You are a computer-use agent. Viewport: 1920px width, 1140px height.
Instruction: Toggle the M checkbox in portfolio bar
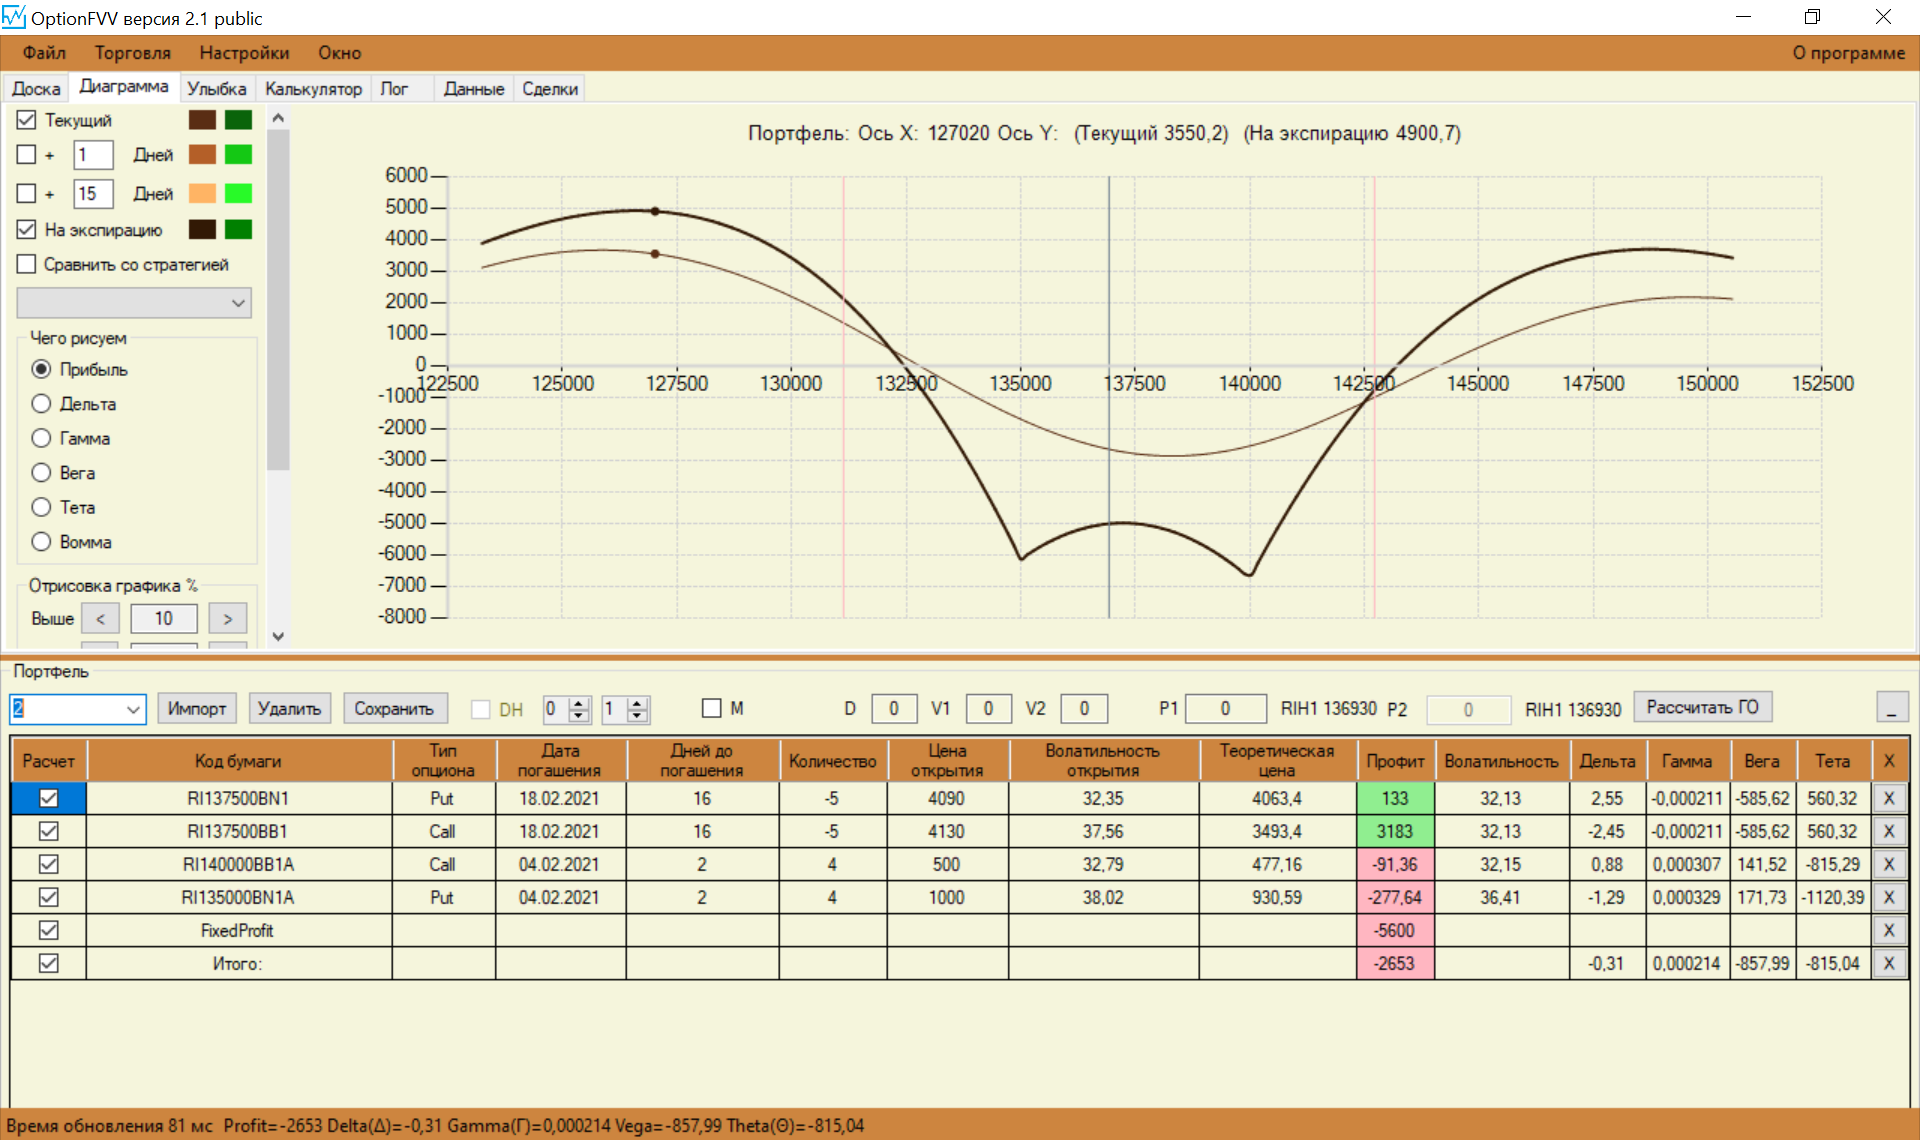click(712, 708)
